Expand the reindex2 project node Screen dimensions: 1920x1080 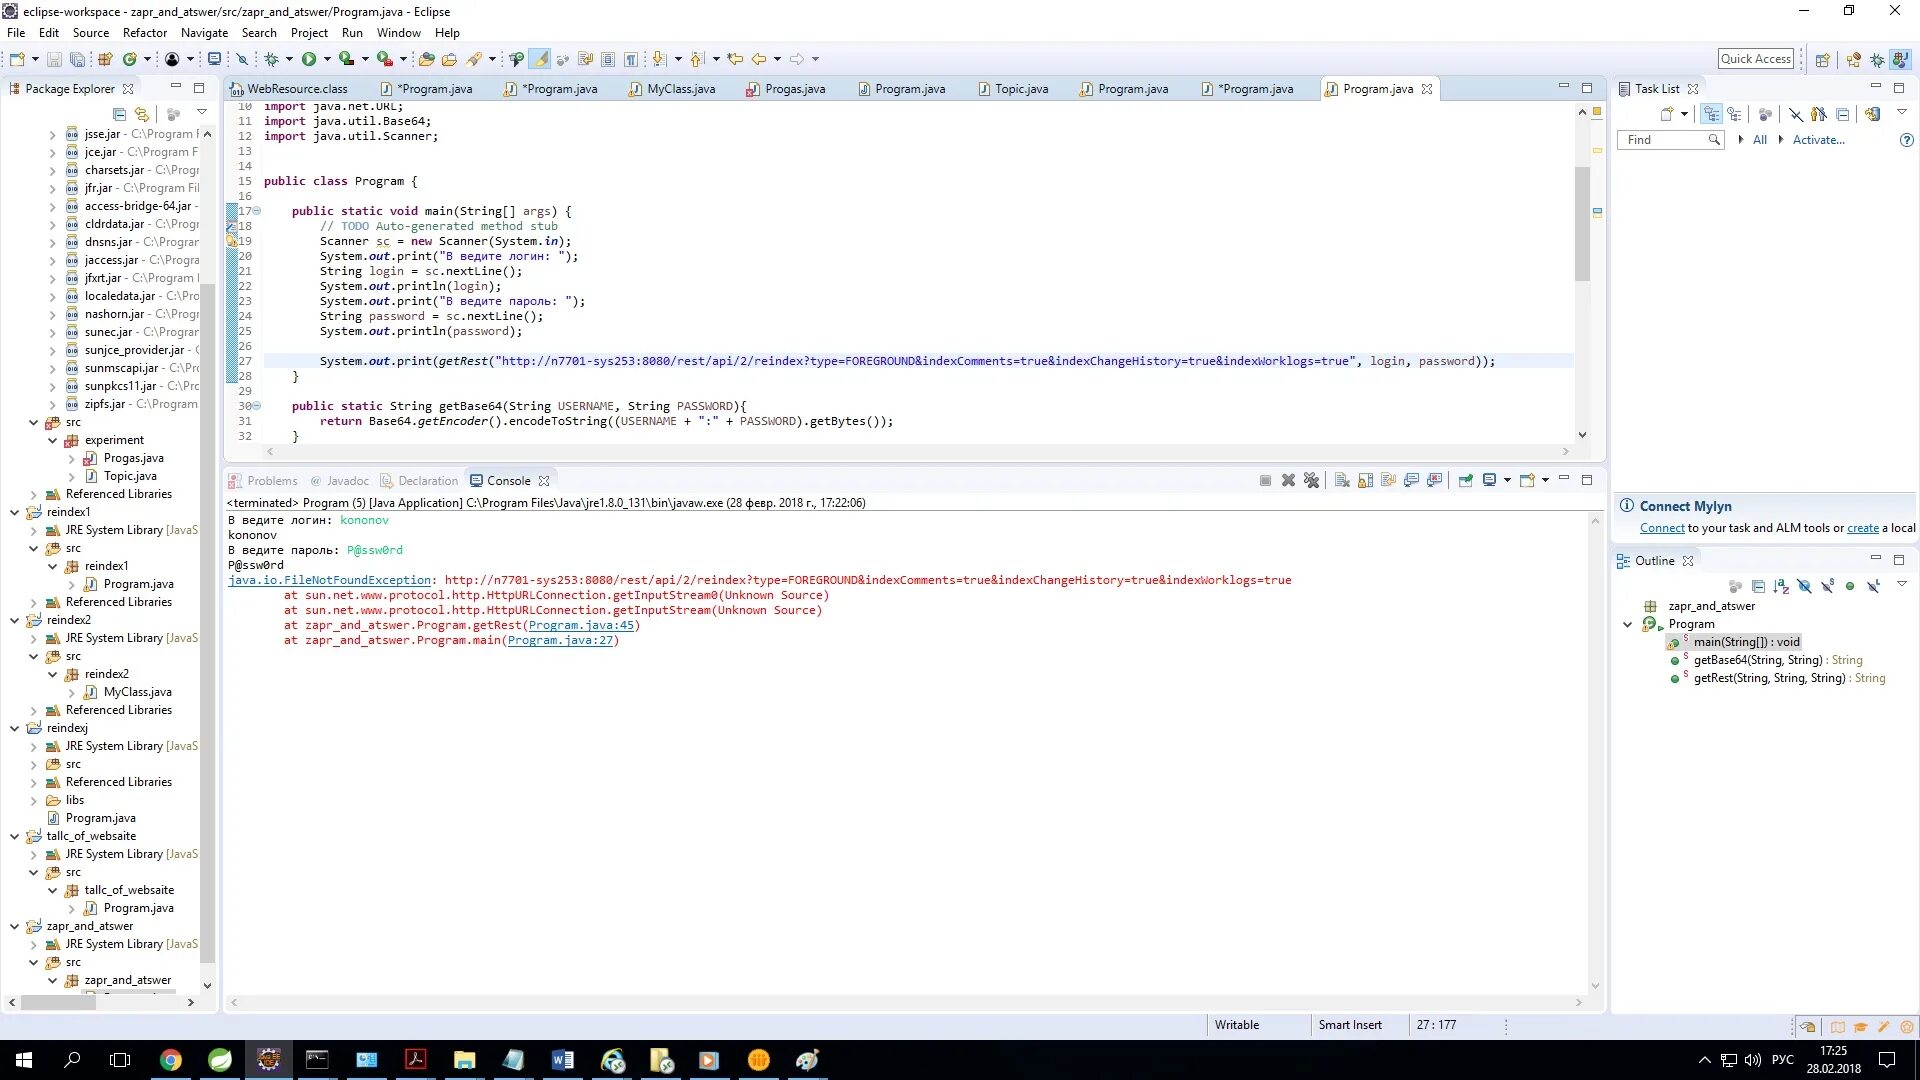(x=13, y=620)
